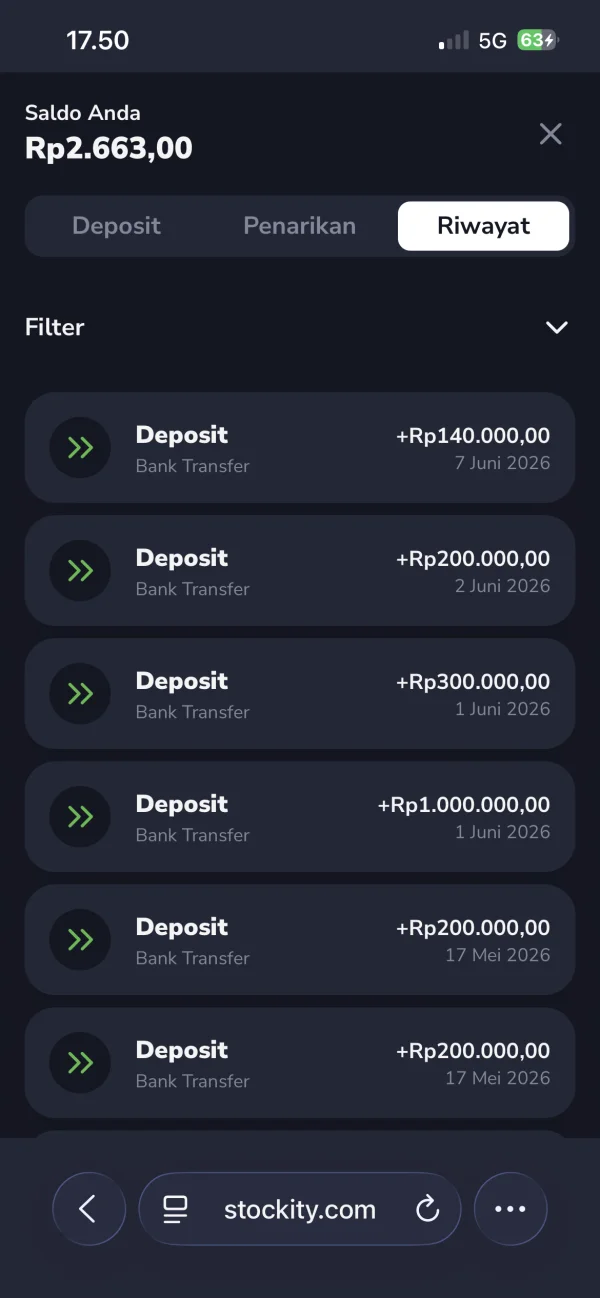Open last 17 Mei 2026 deposit entry
Viewport: 600px width, 1298px height.
(x=300, y=1062)
